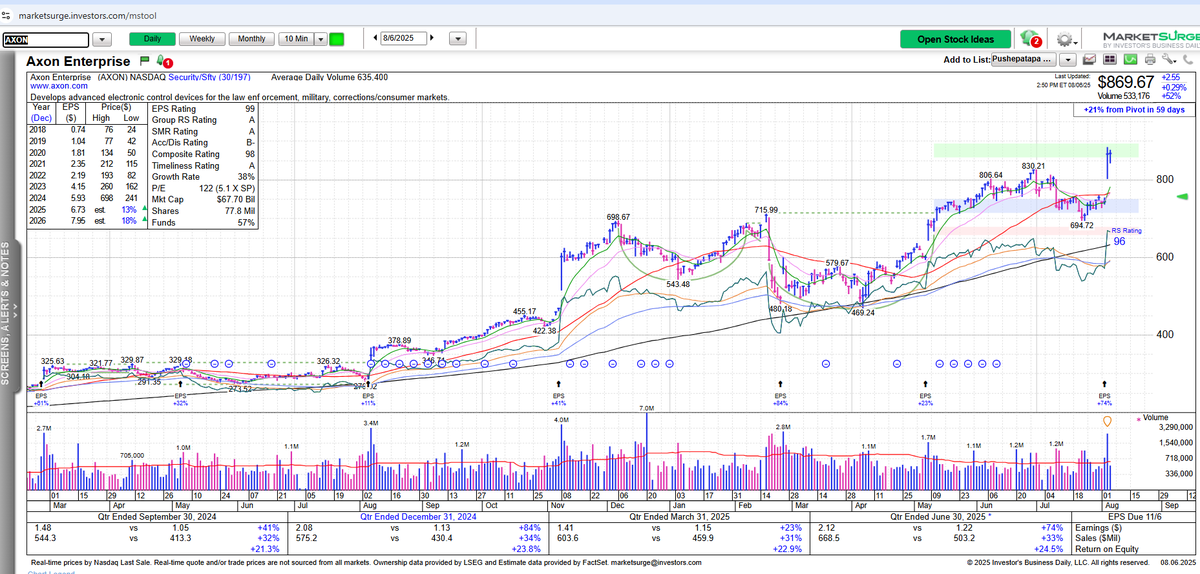The width and height of the screenshot is (1200, 574).
Task: Switch to Daily chart
Action: point(152,39)
